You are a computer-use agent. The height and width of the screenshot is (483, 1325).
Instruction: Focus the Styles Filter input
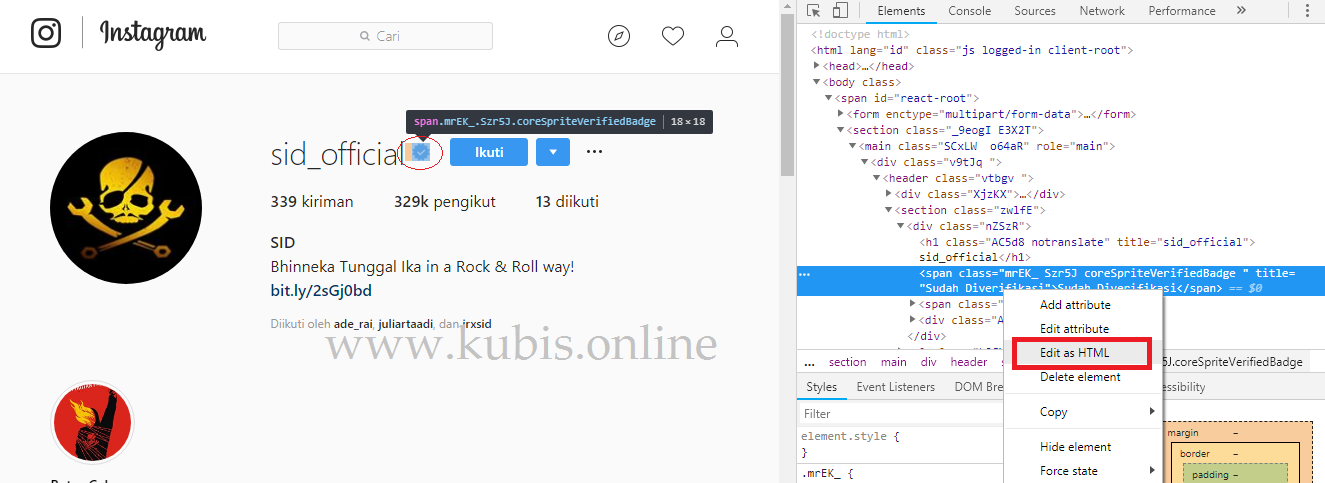(900, 413)
